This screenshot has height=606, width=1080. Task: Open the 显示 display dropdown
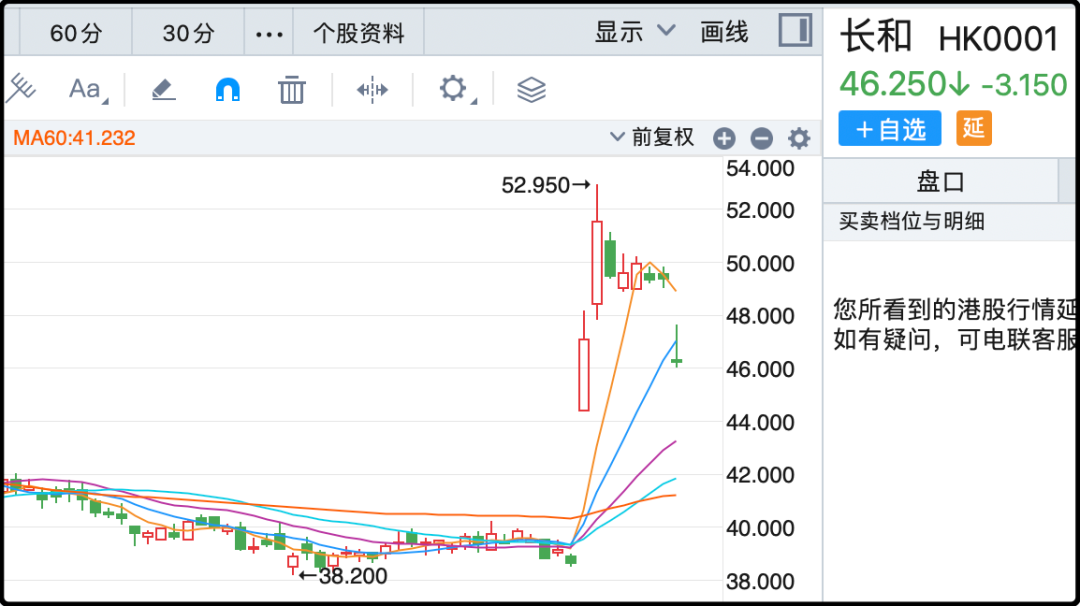[x=635, y=32]
